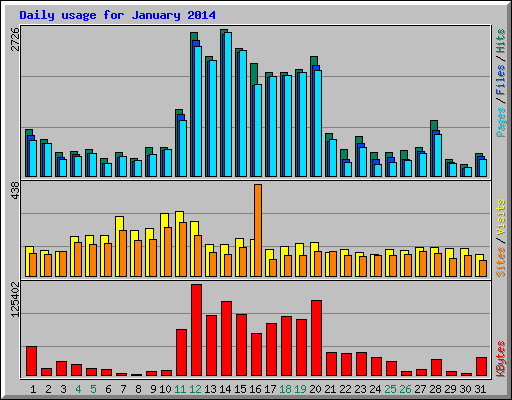Select day 5 on the x-axis
This screenshot has height=400, width=512.
point(93,389)
